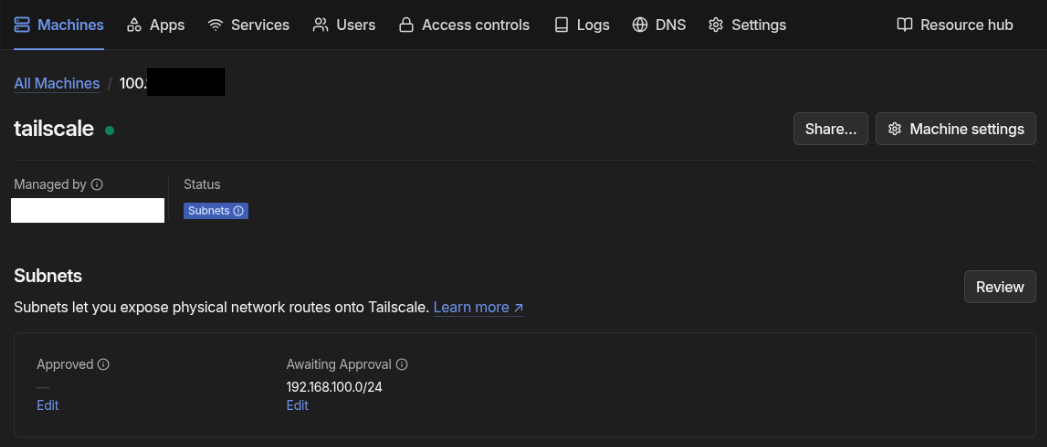Edit routes under Awaiting Approval
The height and width of the screenshot is (447, 1047).
tap(297, 405)
